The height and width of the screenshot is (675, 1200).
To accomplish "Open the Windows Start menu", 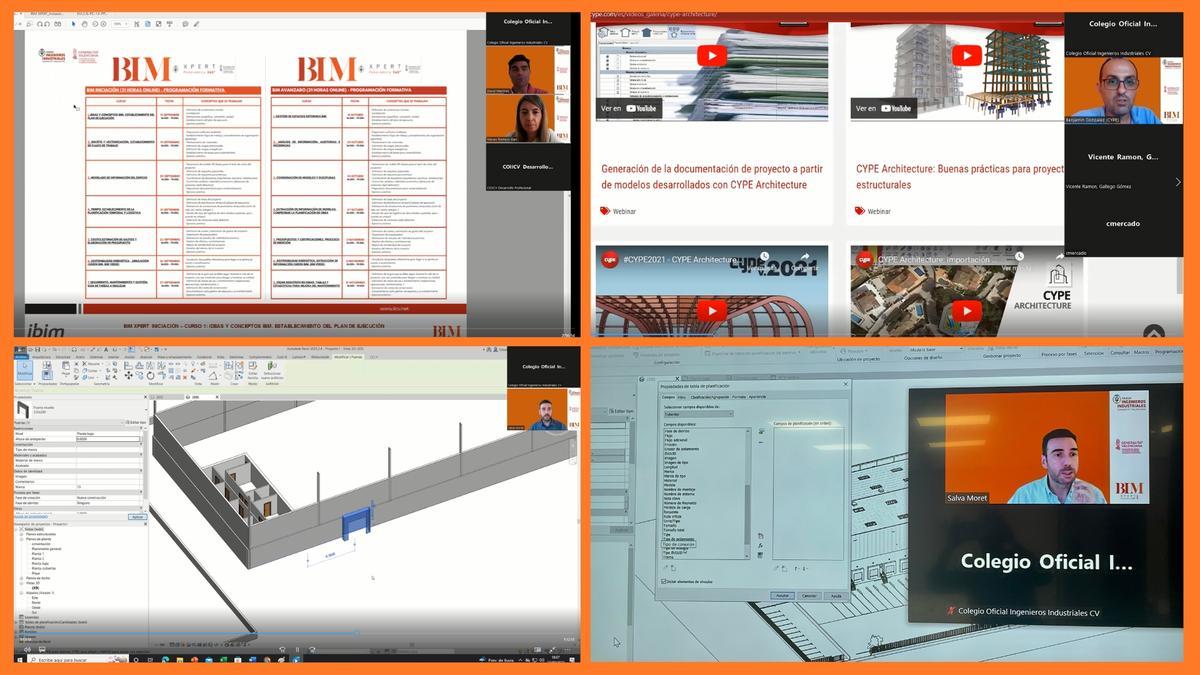I will pos(19,660).
